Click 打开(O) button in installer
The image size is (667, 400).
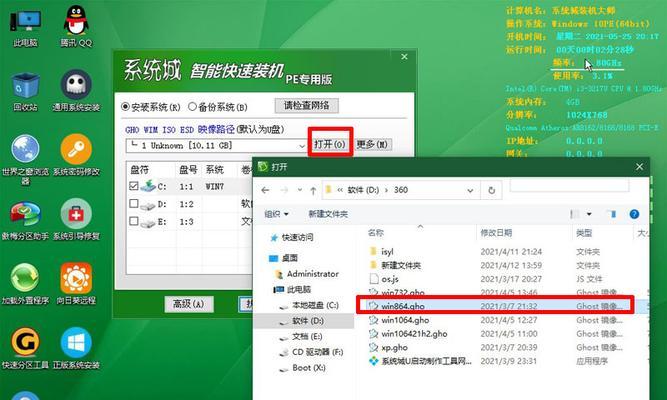[330, 144]
